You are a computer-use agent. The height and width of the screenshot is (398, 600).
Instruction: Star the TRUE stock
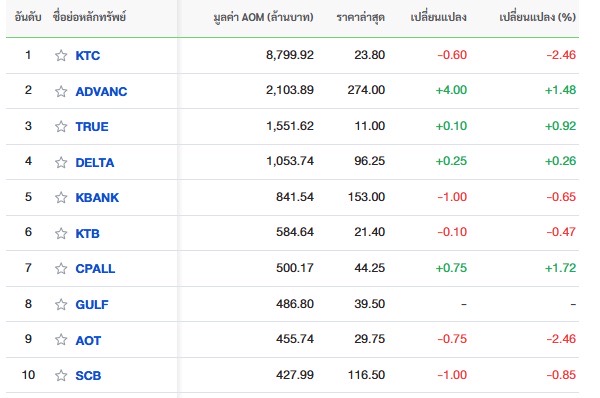point(61,126)
